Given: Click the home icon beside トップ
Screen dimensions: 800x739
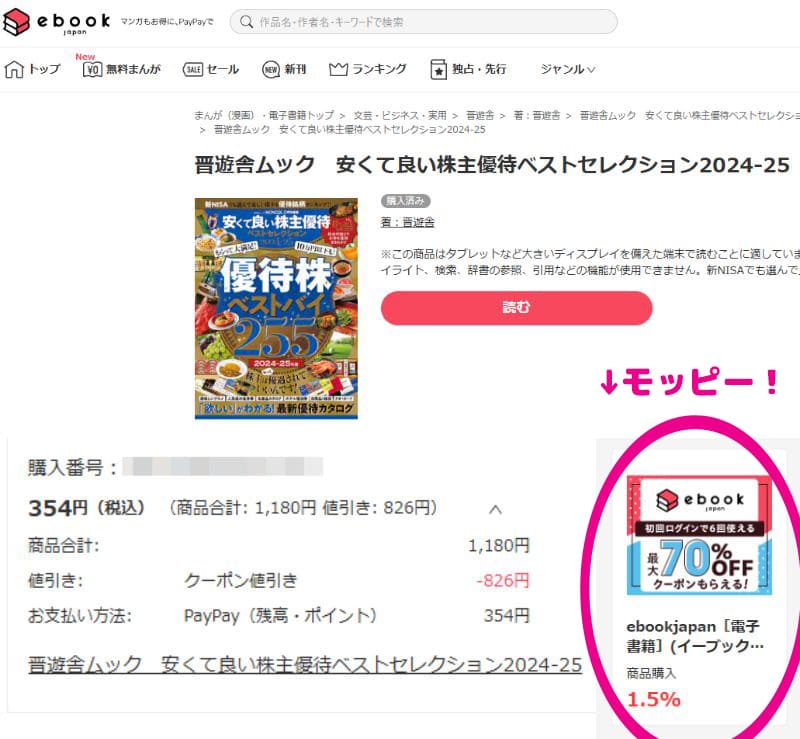Looking at the screenshot, I should click(14, 69).
